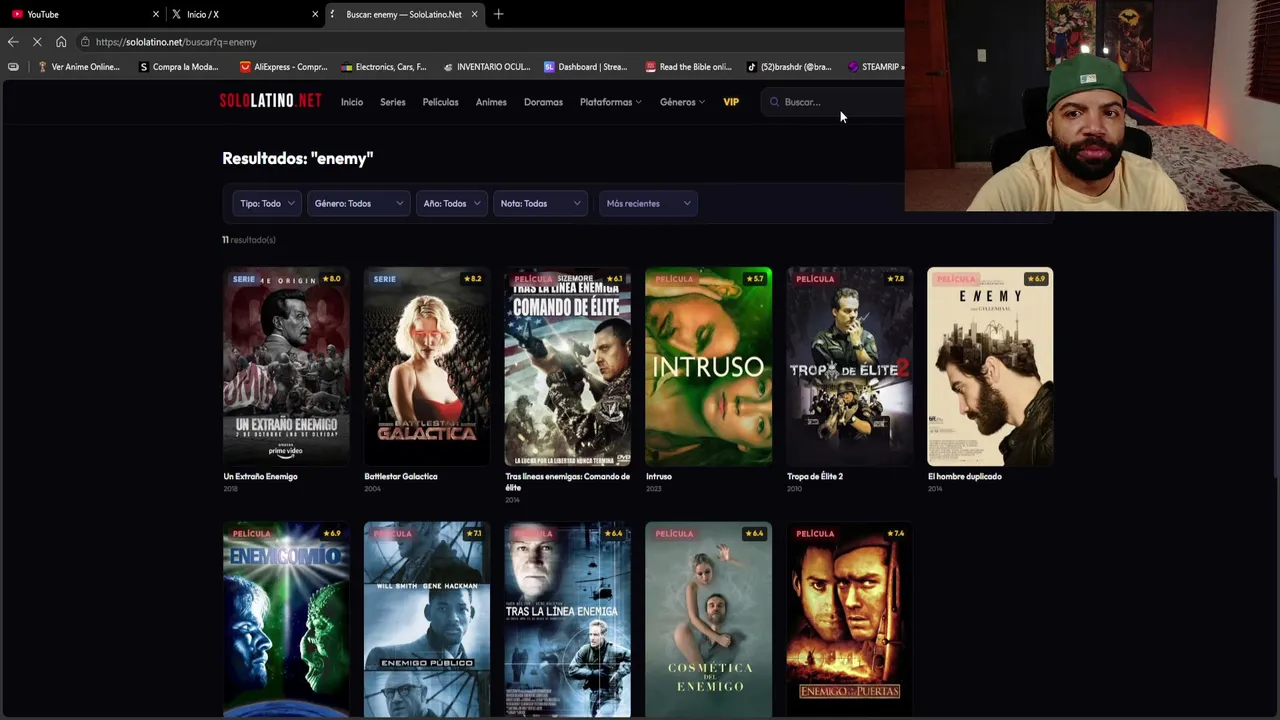Click the search magnifier icon
This screenshot has width=1280, height=720.
pos(774,102)
